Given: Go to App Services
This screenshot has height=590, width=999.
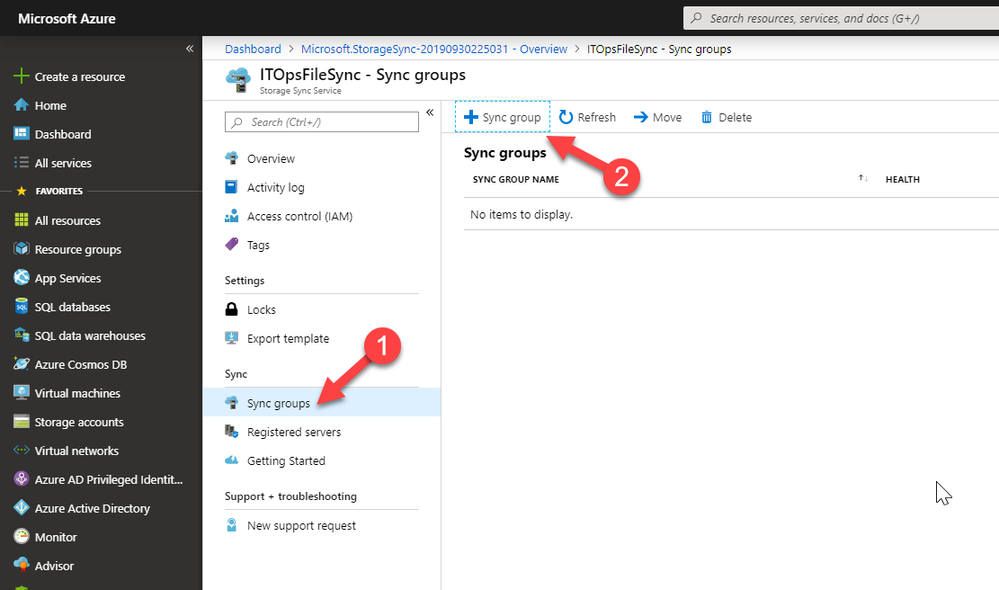Looking at the screenshot, I should tap(67, 278).
